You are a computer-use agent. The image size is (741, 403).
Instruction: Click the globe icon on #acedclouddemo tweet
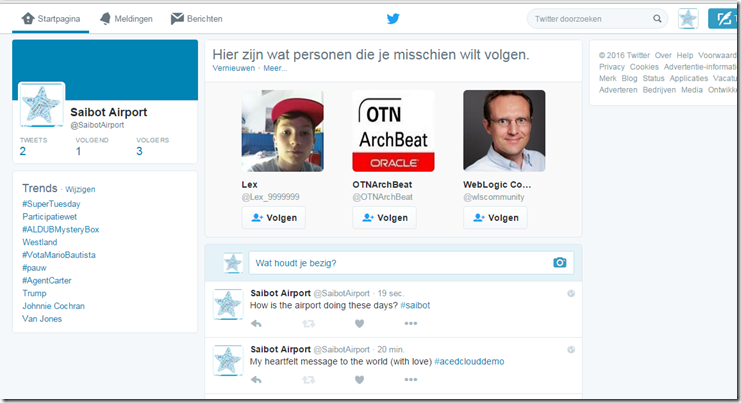[x=571, y=350]
